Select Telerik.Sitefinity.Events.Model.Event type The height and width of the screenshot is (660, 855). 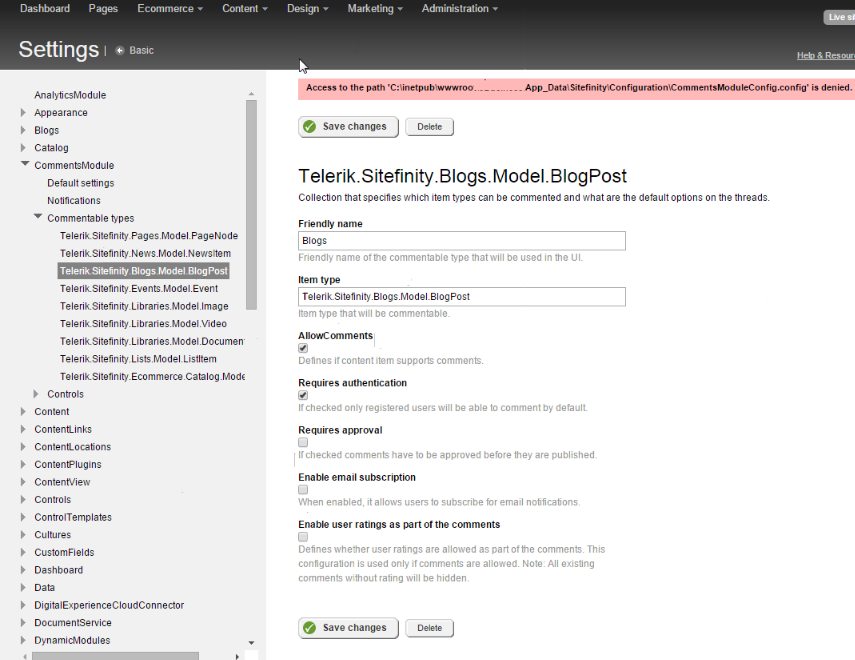coord(139,289)
